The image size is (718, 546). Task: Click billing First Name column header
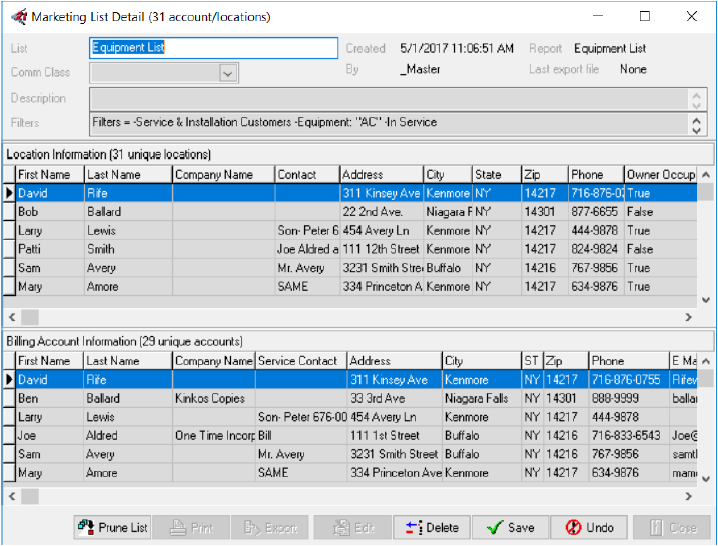click(49, 361)
